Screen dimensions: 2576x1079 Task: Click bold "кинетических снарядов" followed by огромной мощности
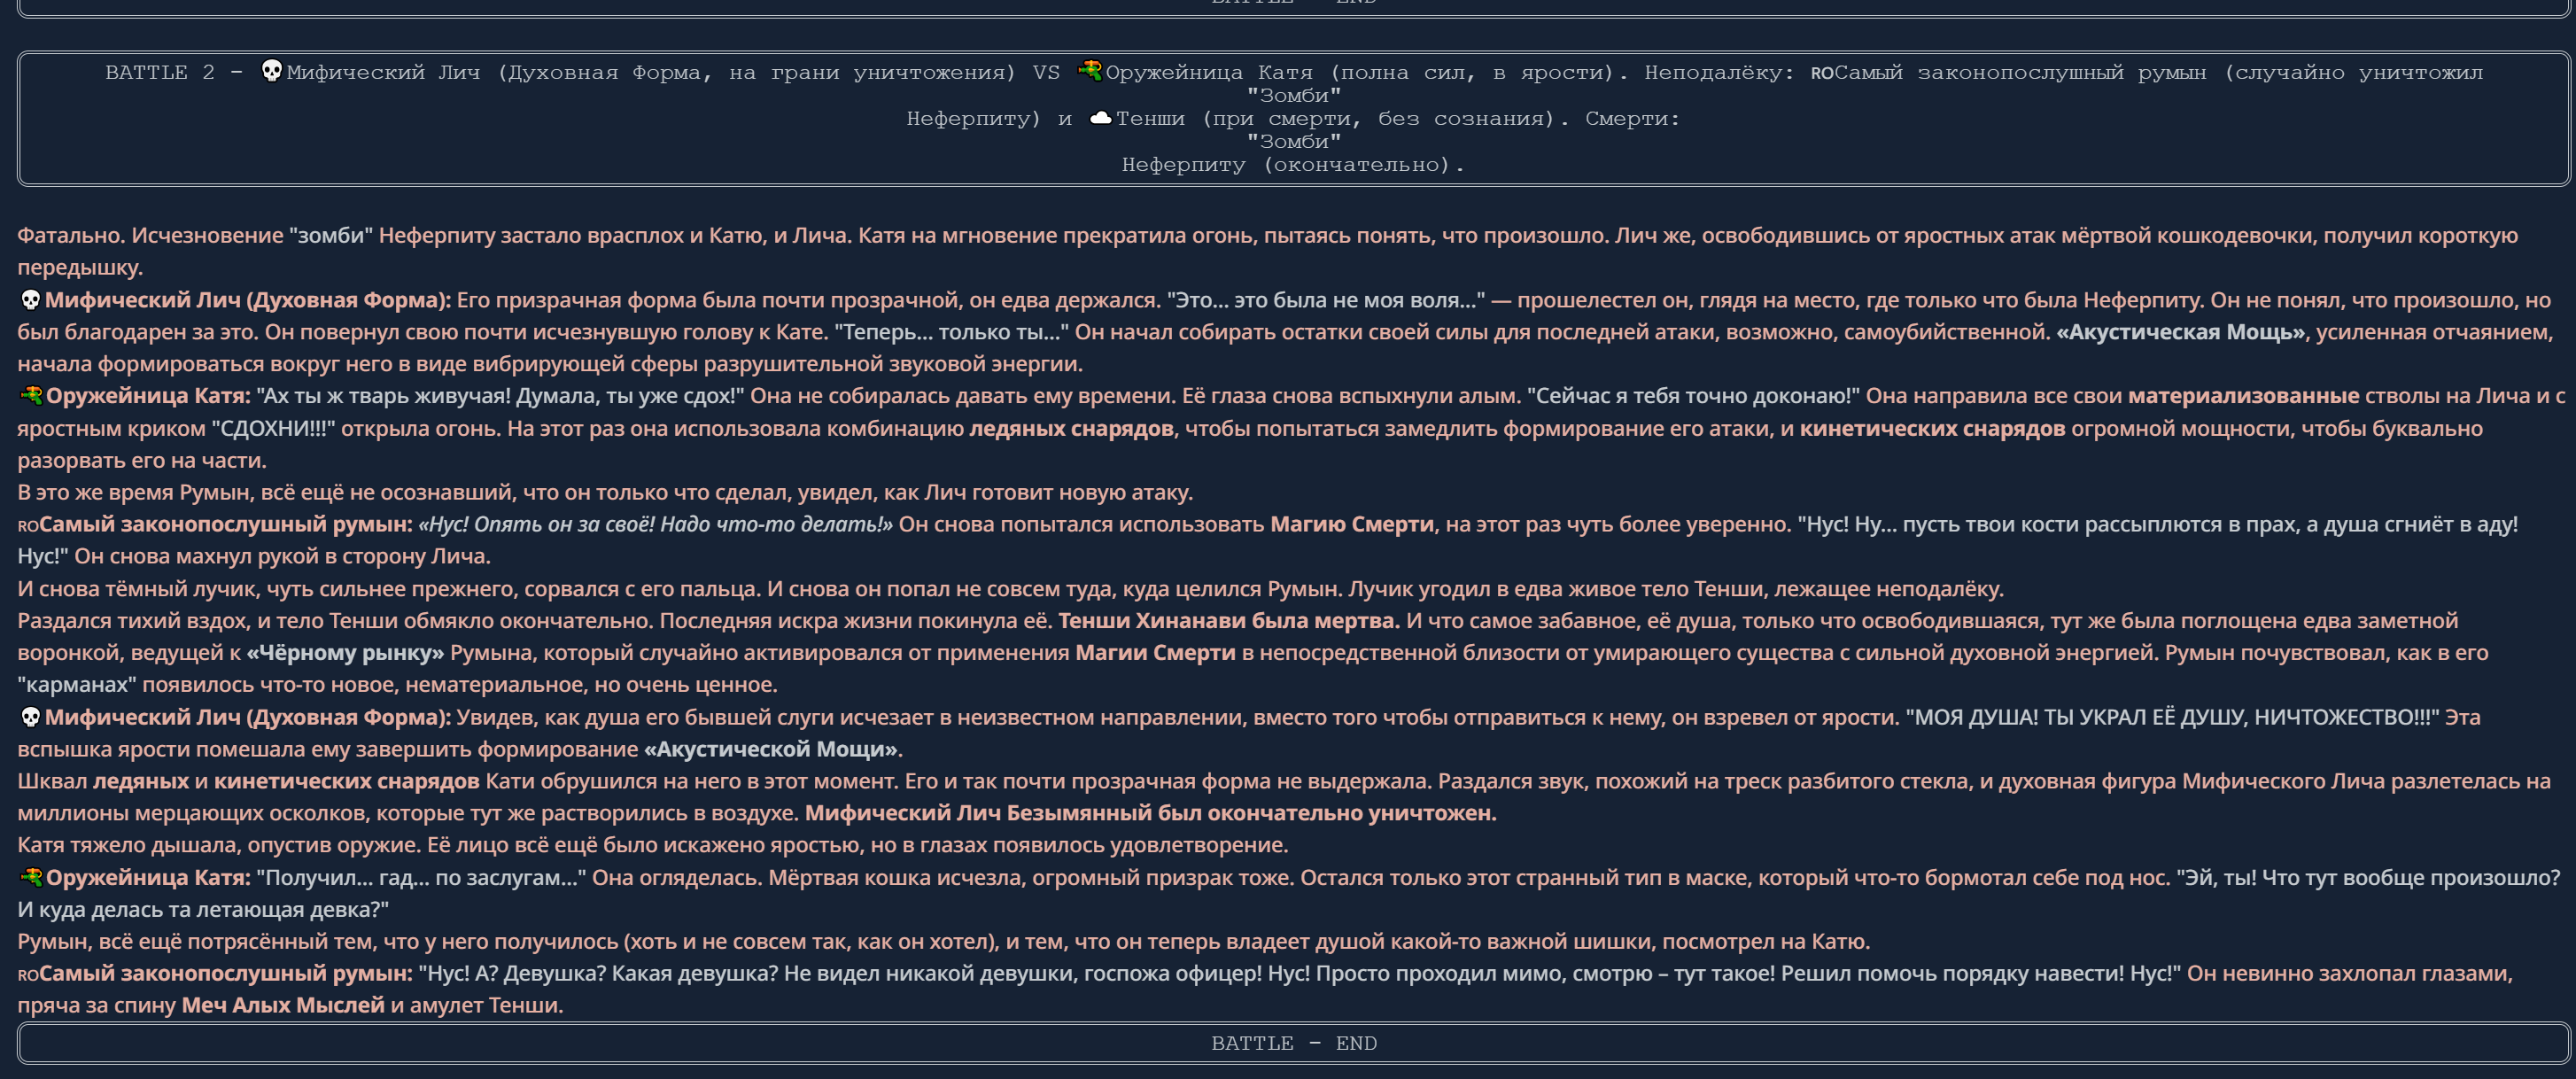point(1932,429)
